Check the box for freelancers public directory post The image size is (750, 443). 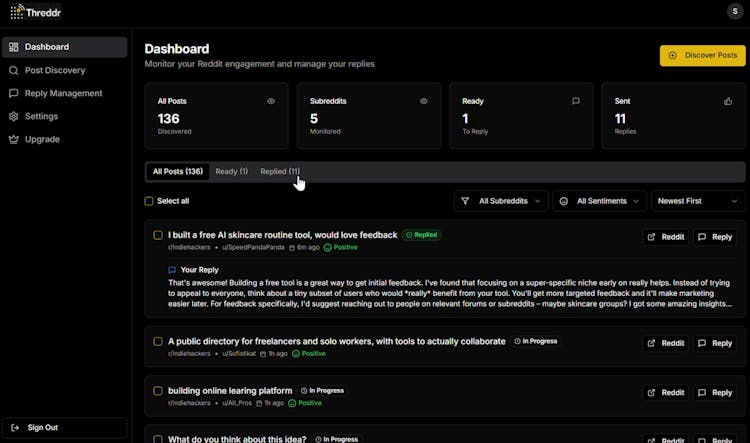[x=158, y=342]
